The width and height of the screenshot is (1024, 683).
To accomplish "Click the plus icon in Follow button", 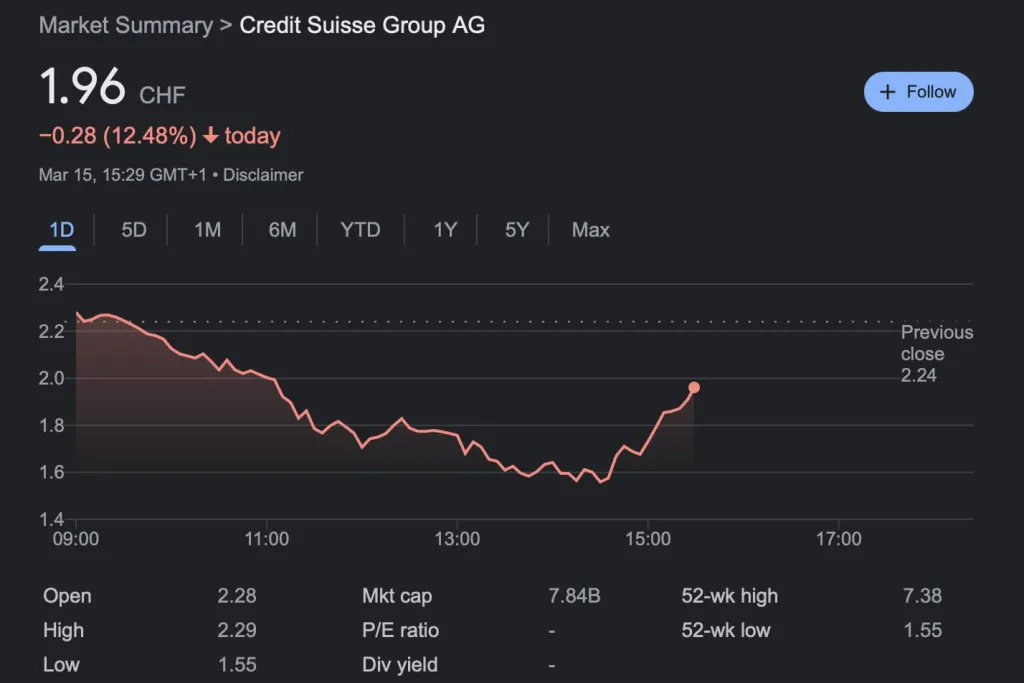I will [887, 92].
